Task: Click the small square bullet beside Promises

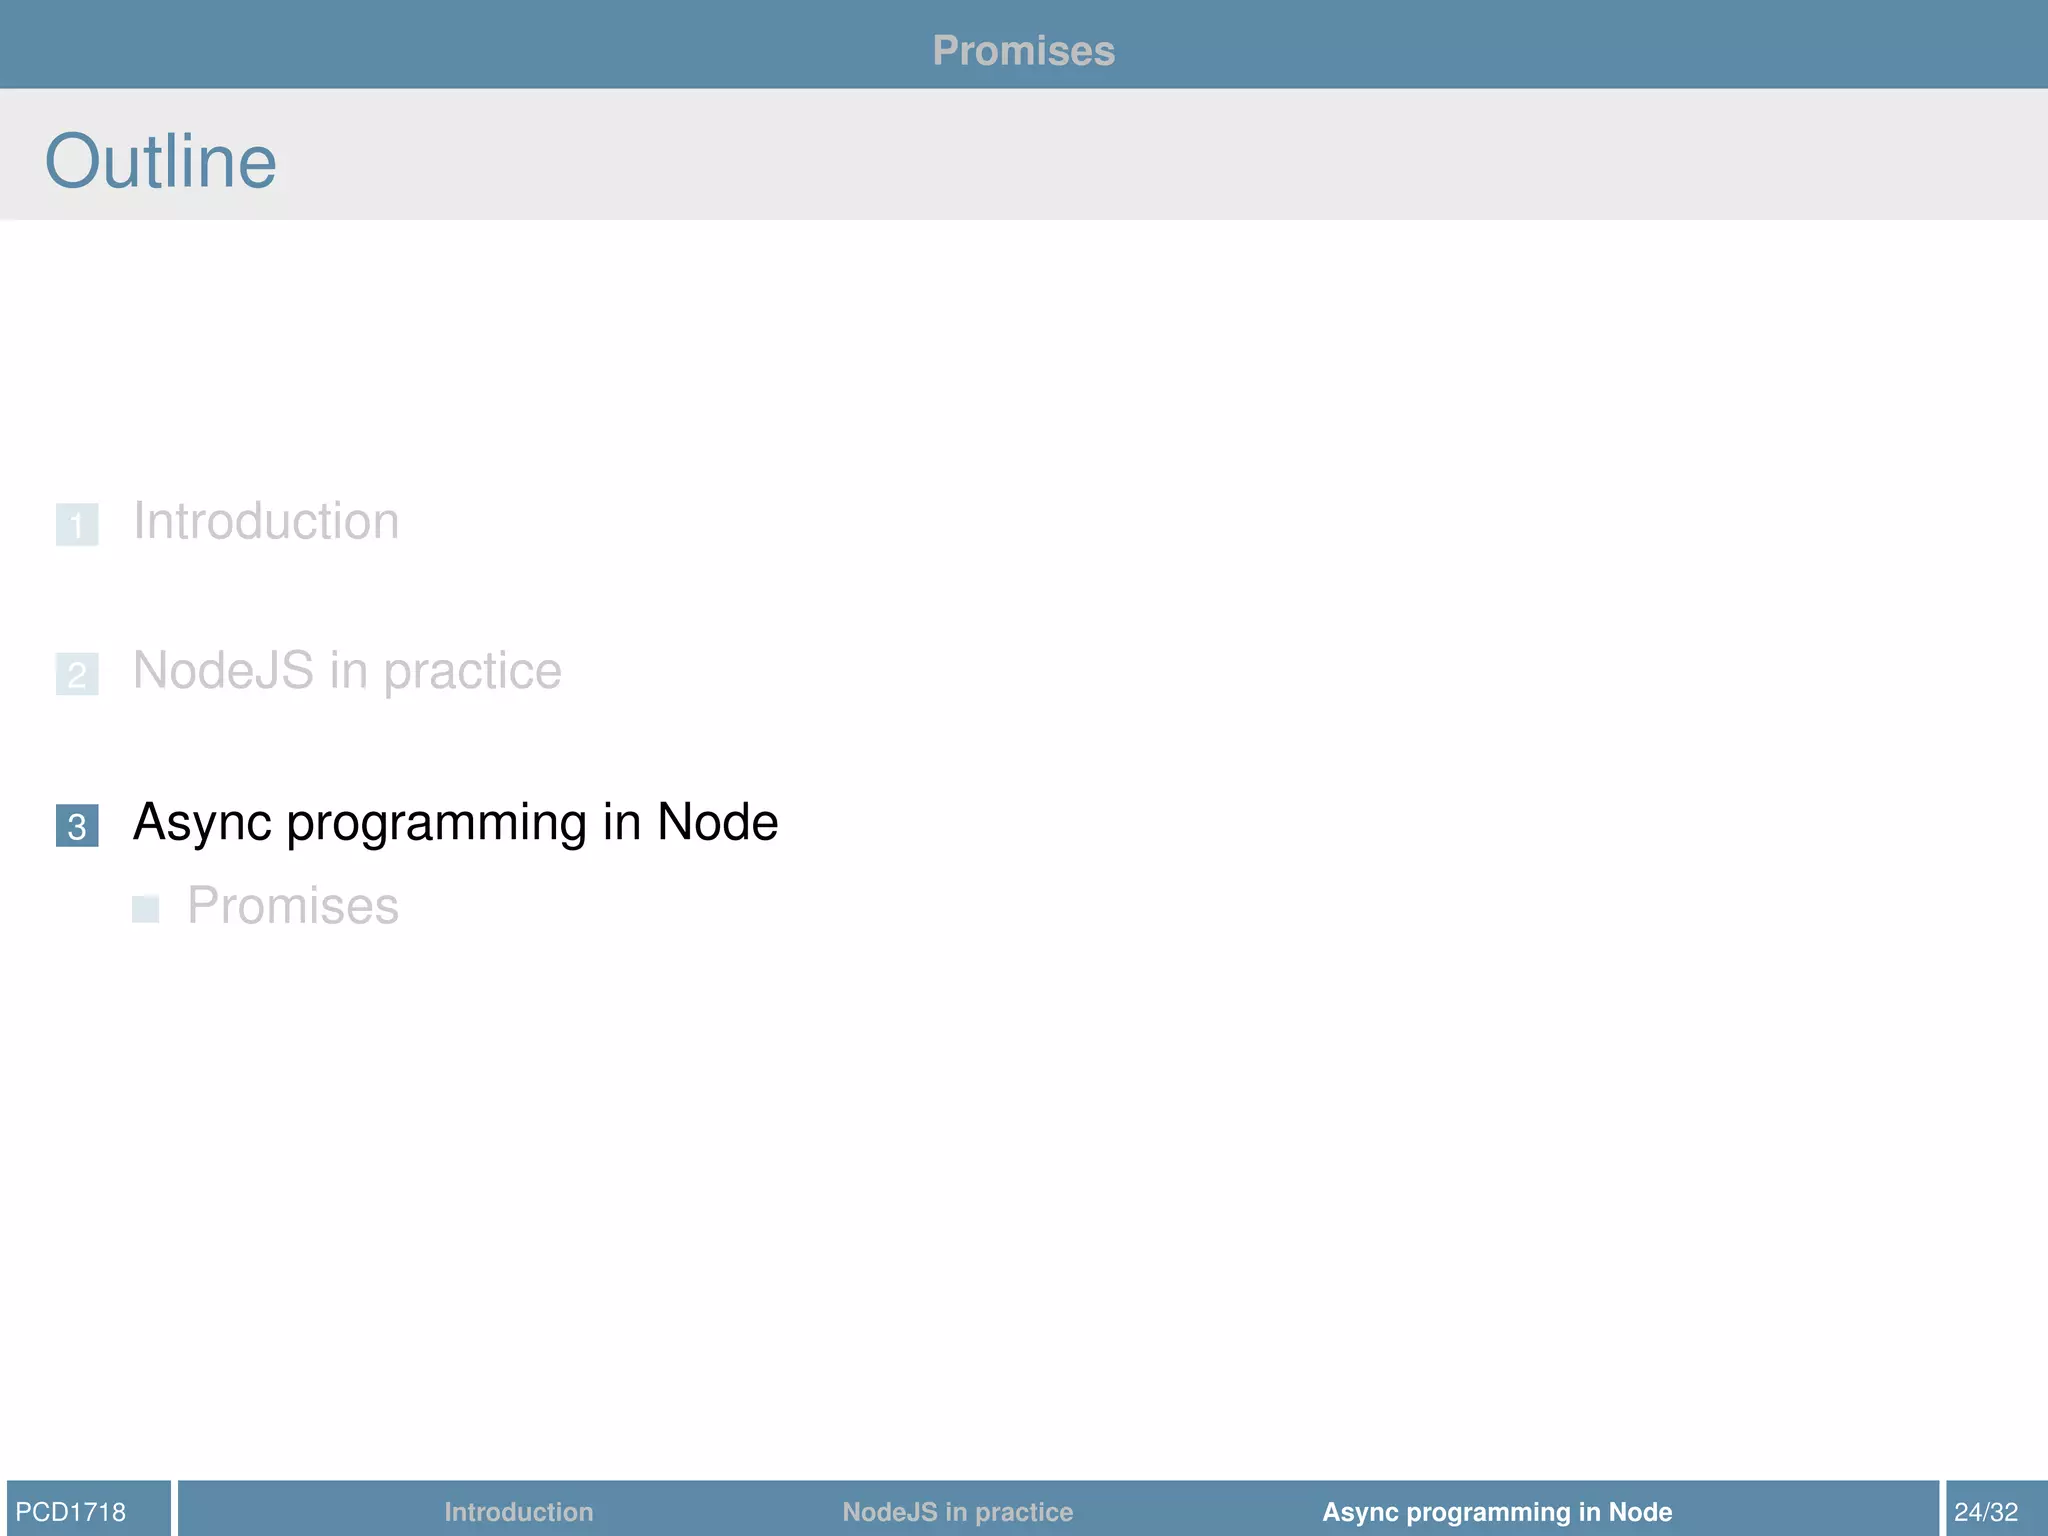Action: 146,909
